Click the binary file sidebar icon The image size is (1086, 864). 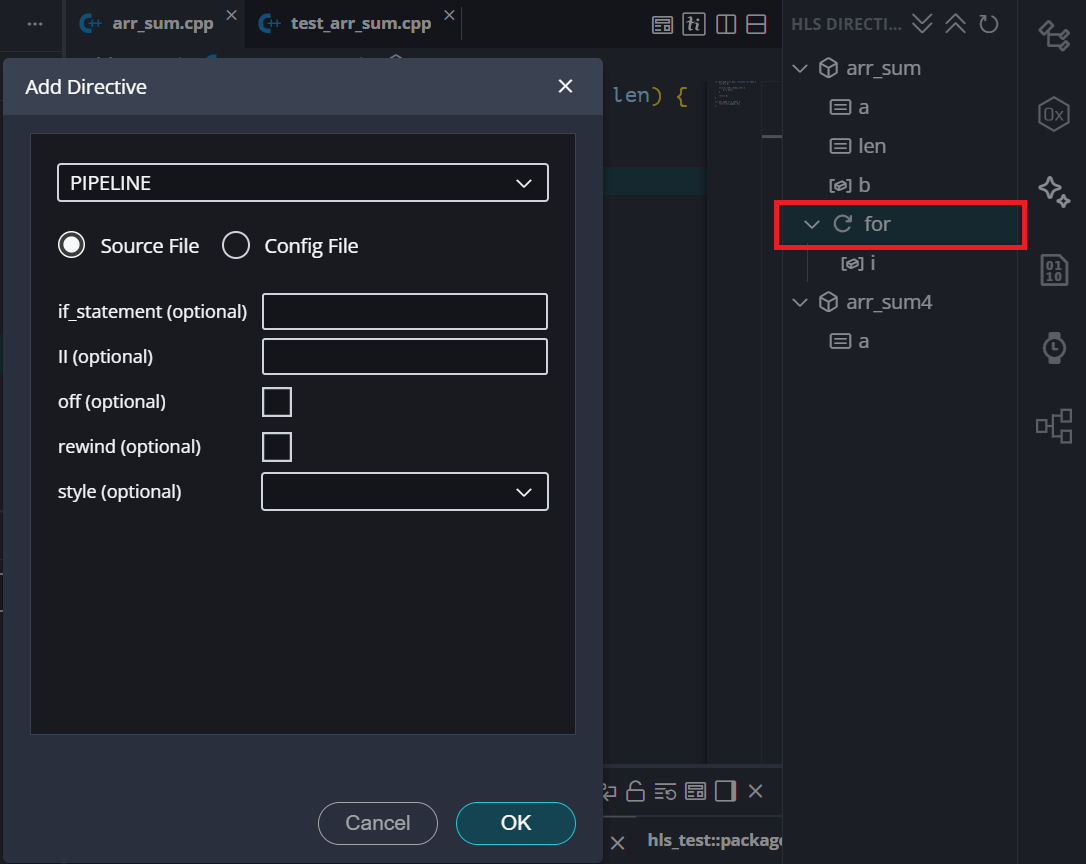coord(1054,270)
